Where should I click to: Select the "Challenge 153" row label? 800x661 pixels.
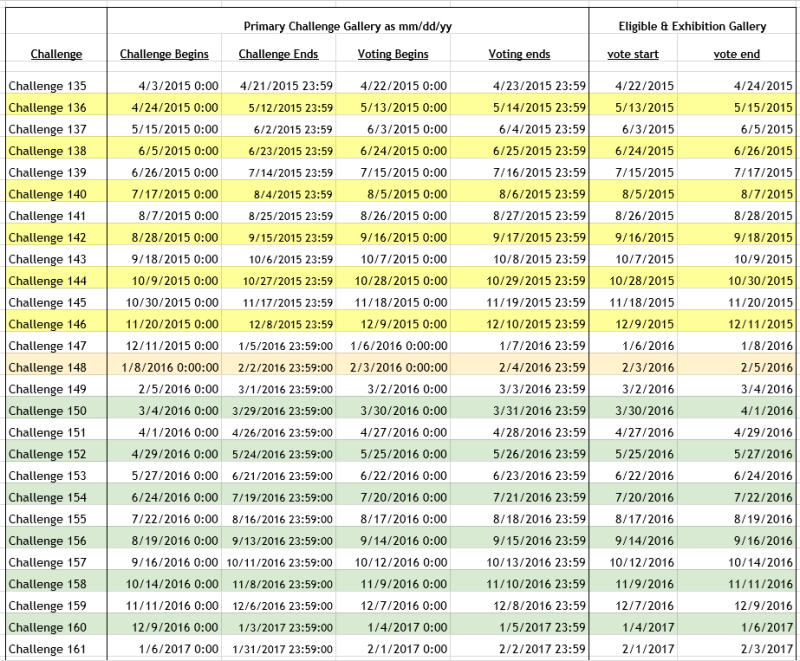pyautogui.click(x=47, y=476)
